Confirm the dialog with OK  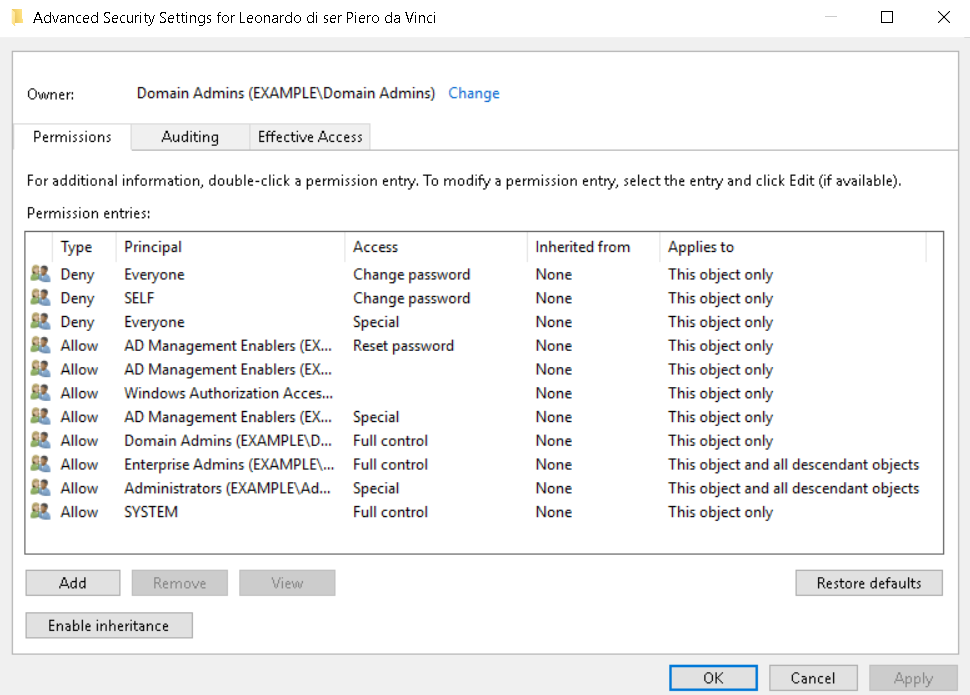[x=713, y=678]
